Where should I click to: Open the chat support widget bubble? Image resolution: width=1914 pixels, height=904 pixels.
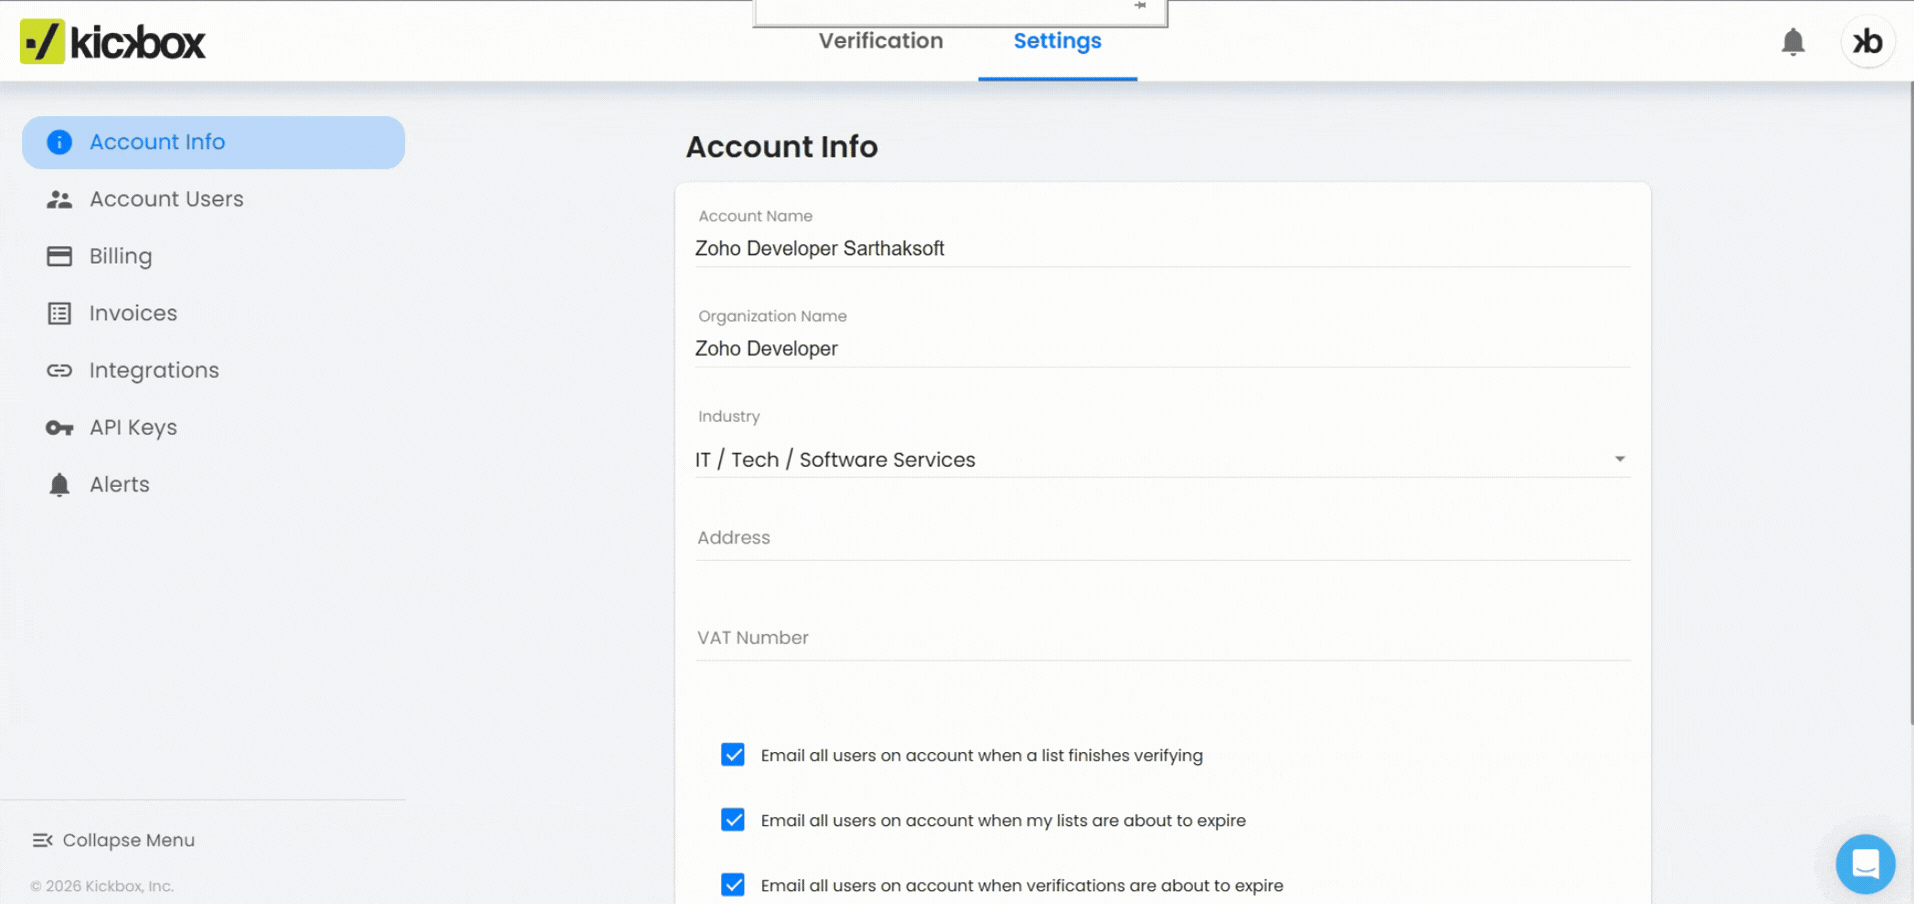tap(1864, 863)
